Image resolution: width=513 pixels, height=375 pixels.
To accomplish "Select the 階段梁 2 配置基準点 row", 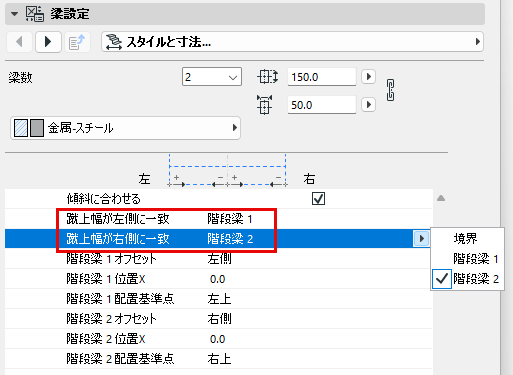I will pos(218,359).
